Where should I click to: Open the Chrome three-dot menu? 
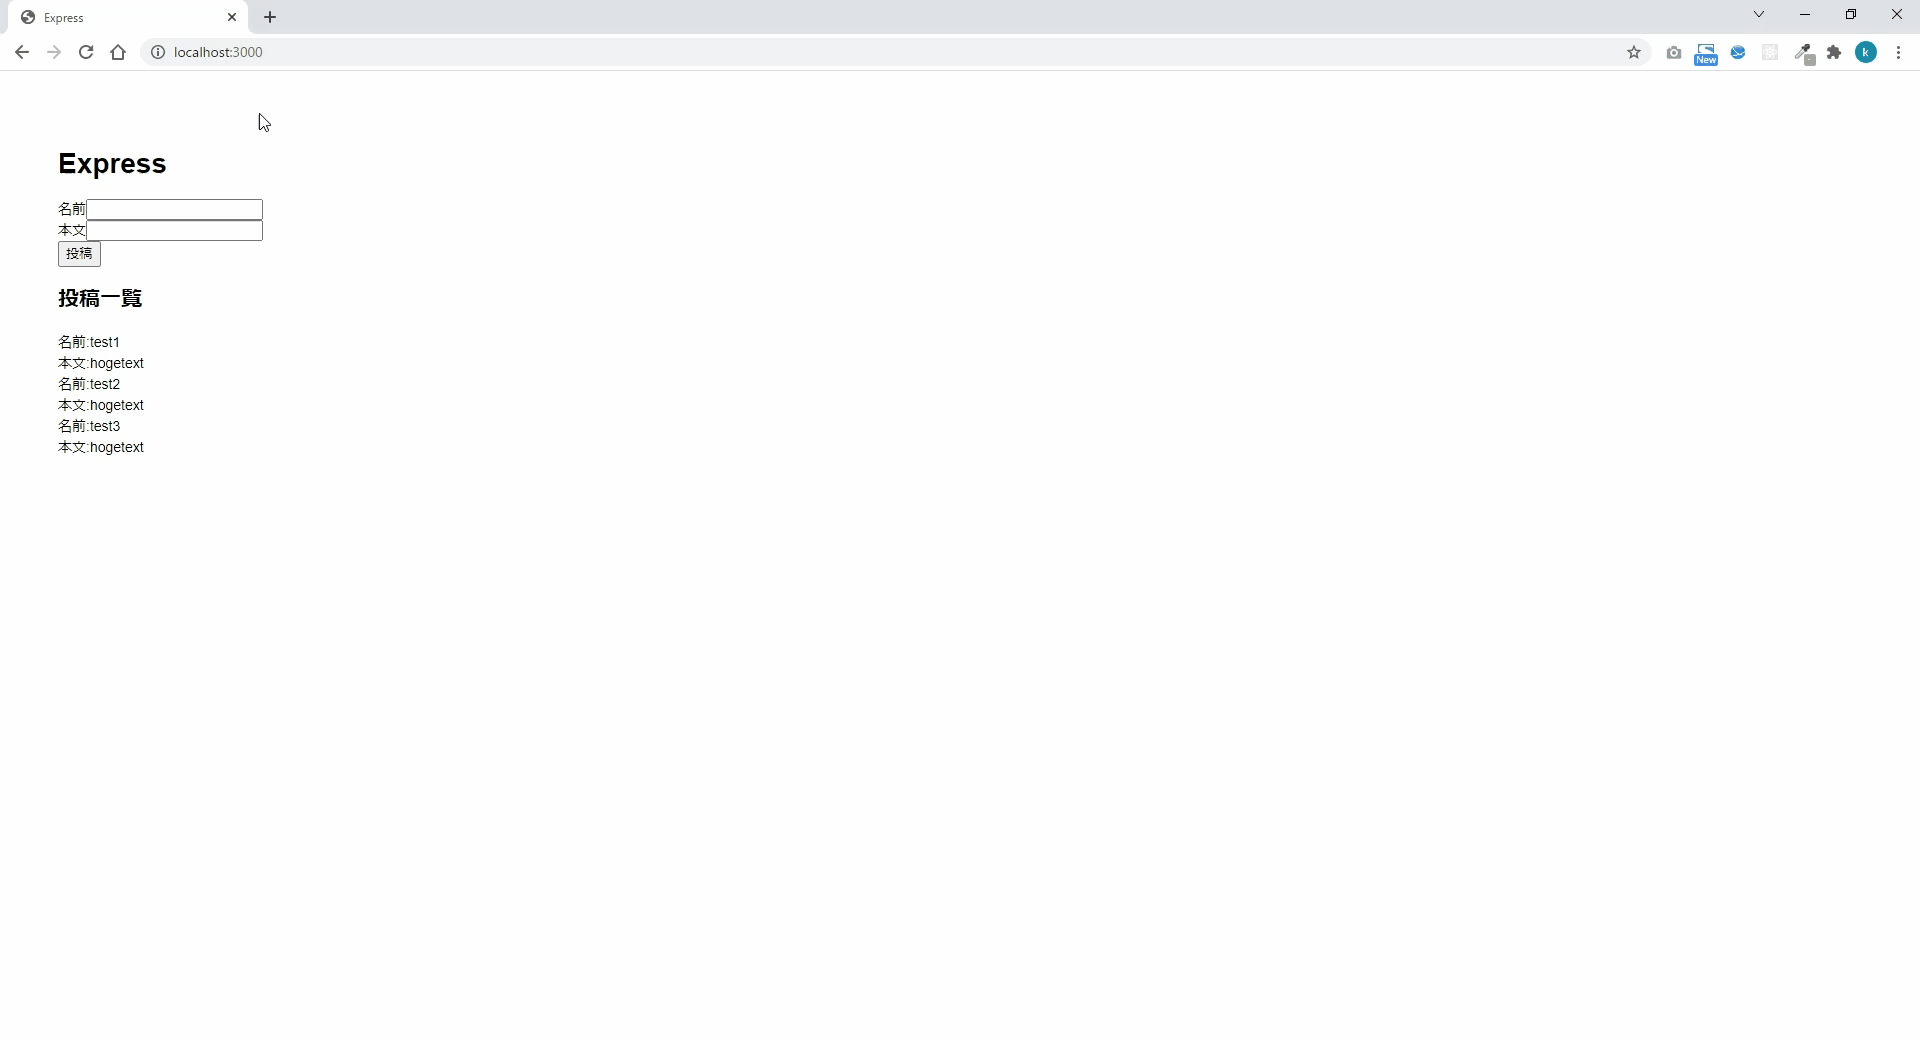click(x=1898, y=52)
